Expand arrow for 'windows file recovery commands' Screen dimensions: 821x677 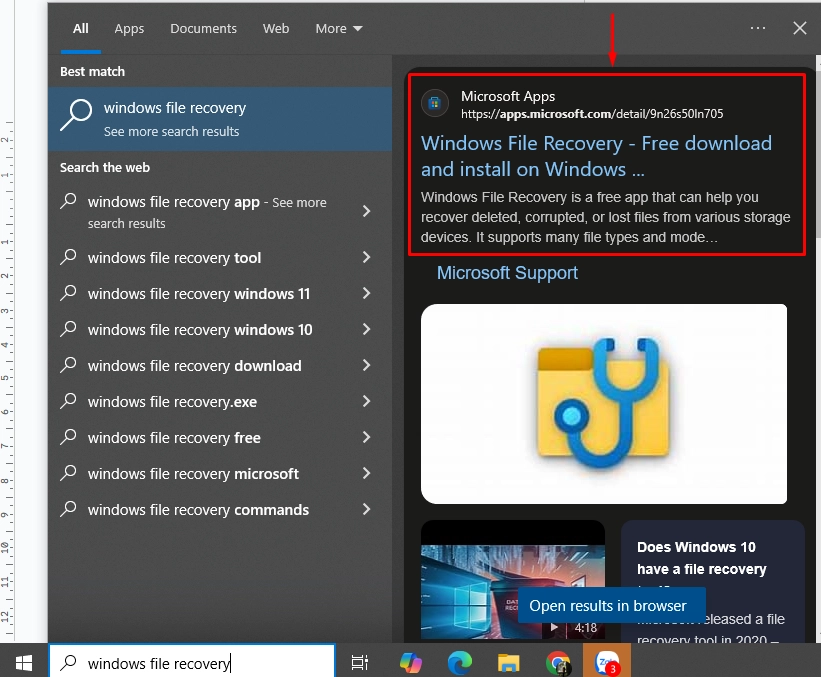367,509
